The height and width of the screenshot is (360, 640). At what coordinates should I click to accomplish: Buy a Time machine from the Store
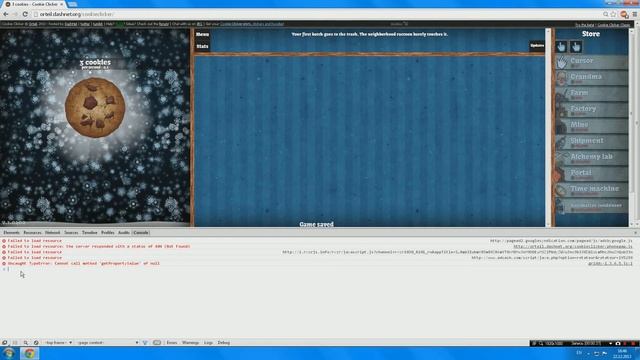point(591,190)
